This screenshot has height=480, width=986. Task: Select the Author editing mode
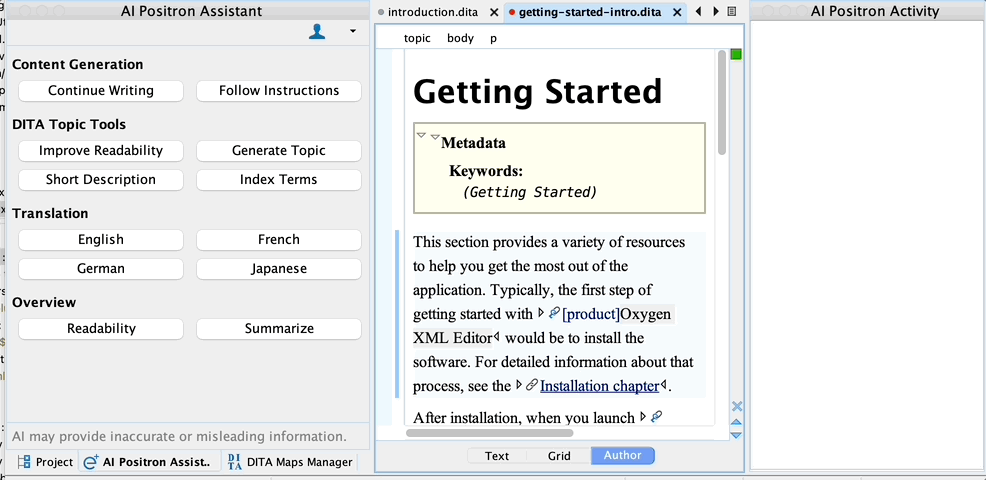click(622, 456)
